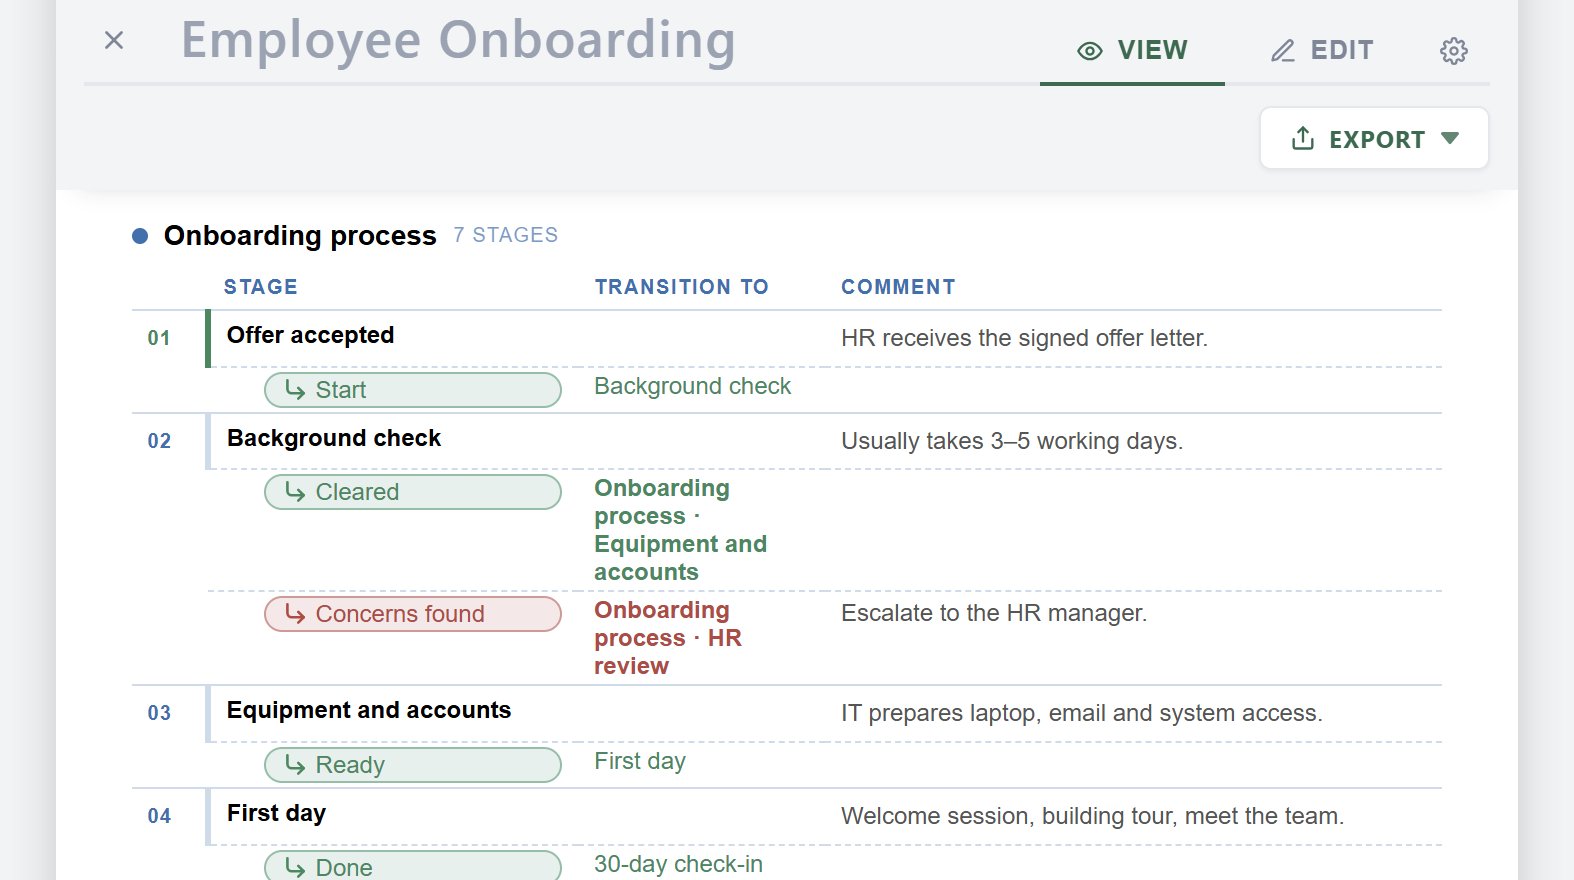Follow link to Onboarding process · Equipment and accounts

(680, 530)
